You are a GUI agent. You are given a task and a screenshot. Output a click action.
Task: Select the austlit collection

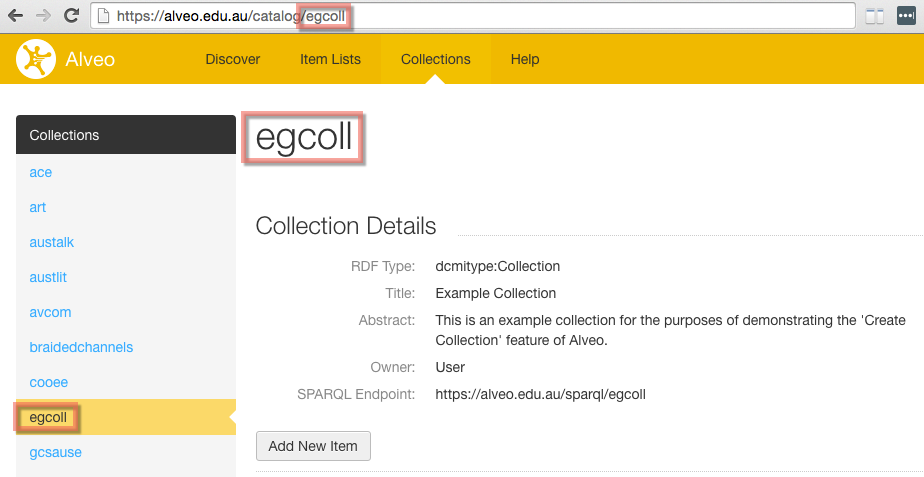[x=48, y=277]
